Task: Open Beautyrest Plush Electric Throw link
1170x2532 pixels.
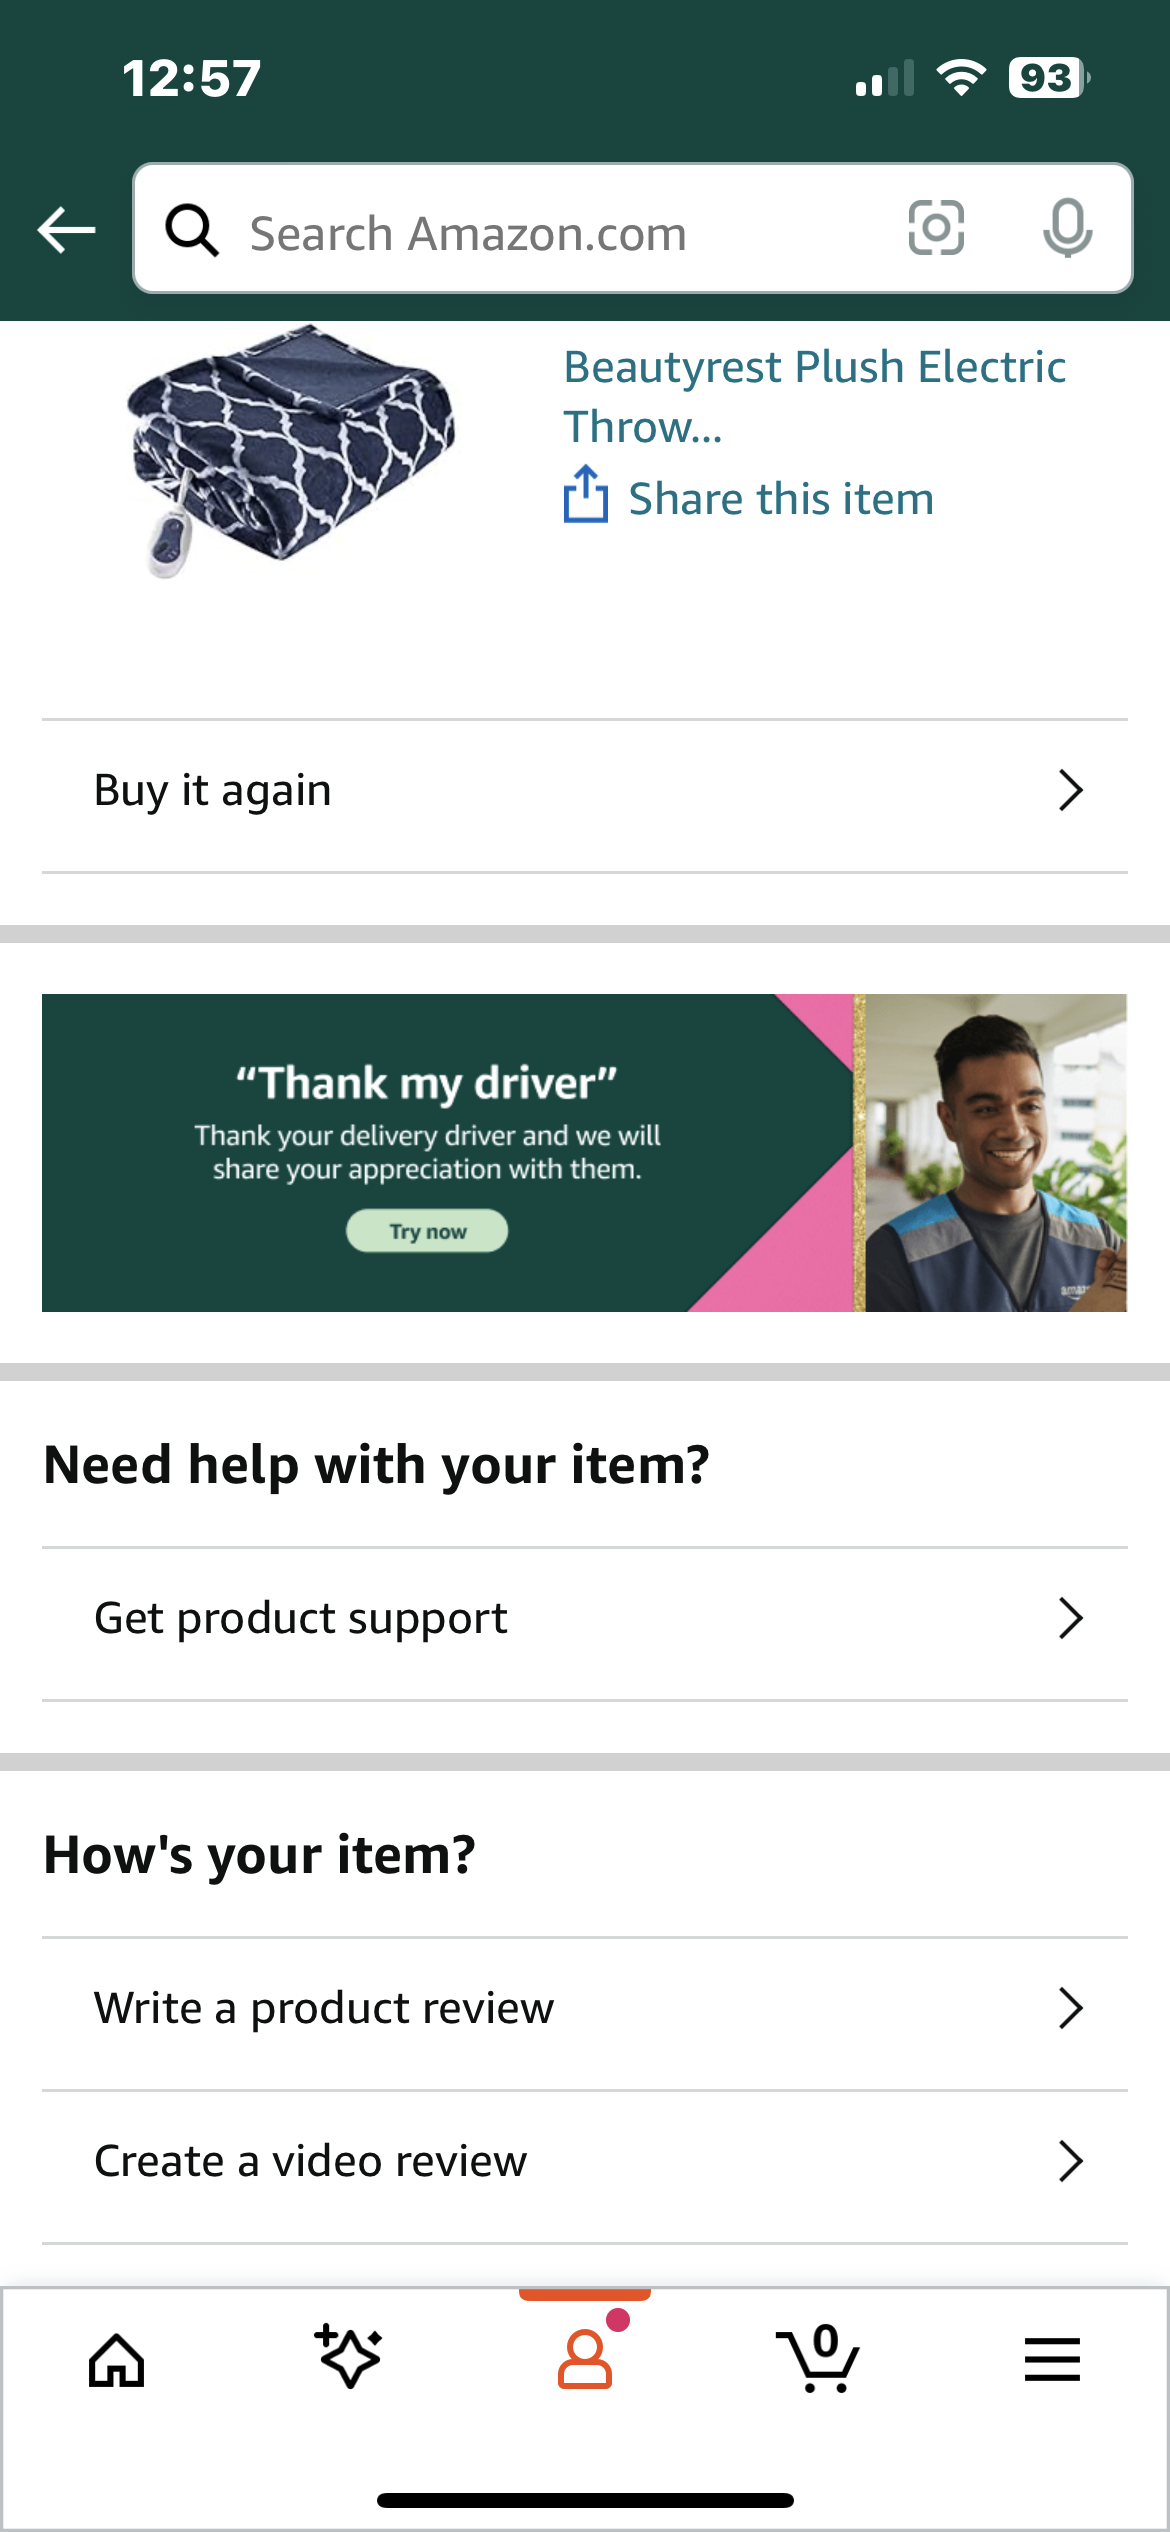Action: click(814, 396)
